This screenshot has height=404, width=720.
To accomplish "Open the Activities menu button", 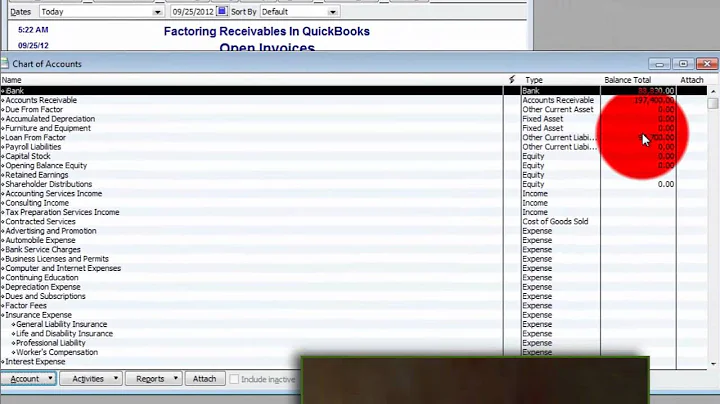I will click(91, 379).
